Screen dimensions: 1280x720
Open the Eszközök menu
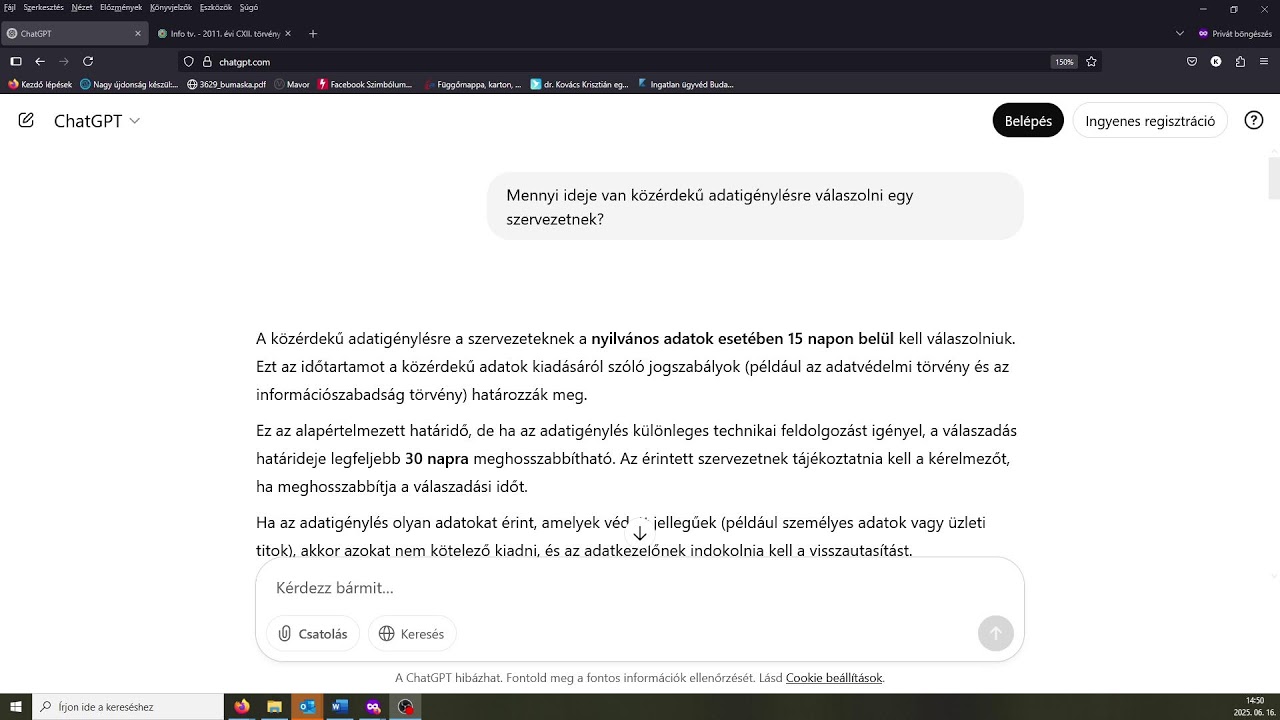click(216, 7)
